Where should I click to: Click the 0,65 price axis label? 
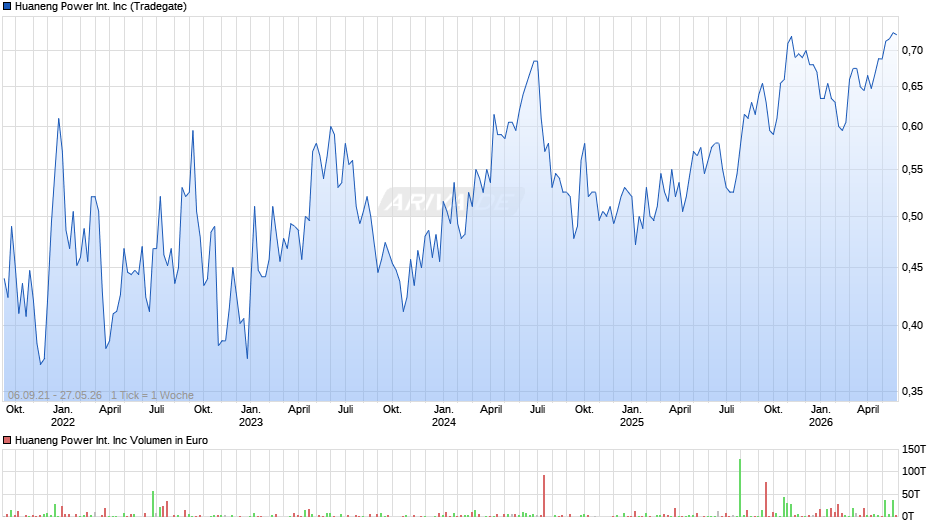click(x=912, y=87)
